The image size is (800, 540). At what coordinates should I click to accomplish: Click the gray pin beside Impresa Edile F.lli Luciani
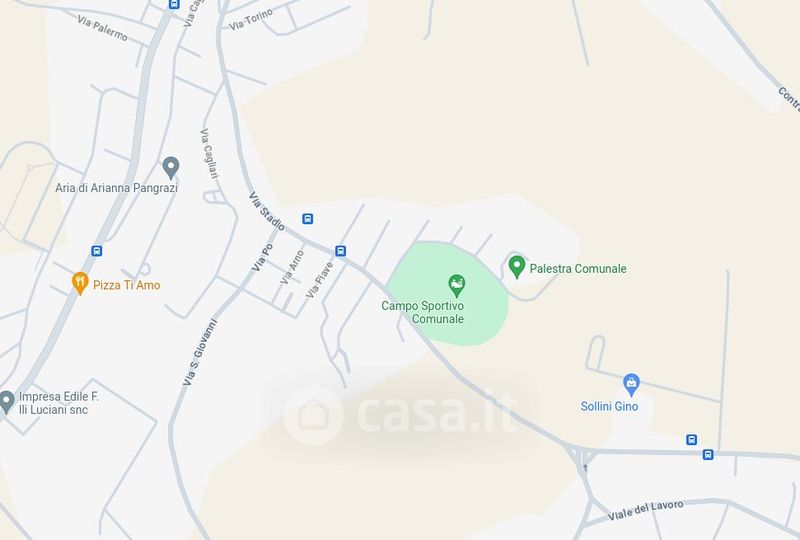6,402
